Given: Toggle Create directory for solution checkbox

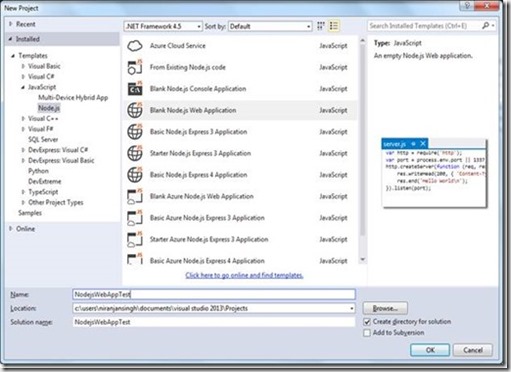Looking at the screenshot, I should (367, 322).
